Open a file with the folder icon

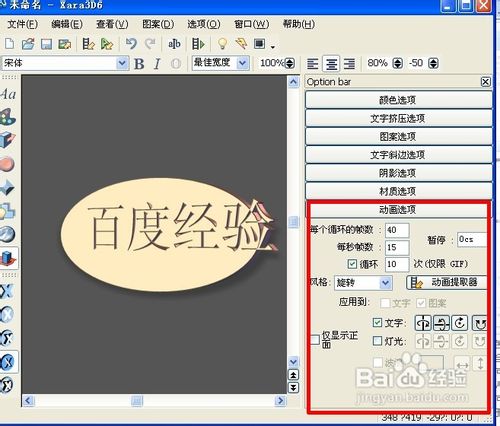[x=28, y=44]
